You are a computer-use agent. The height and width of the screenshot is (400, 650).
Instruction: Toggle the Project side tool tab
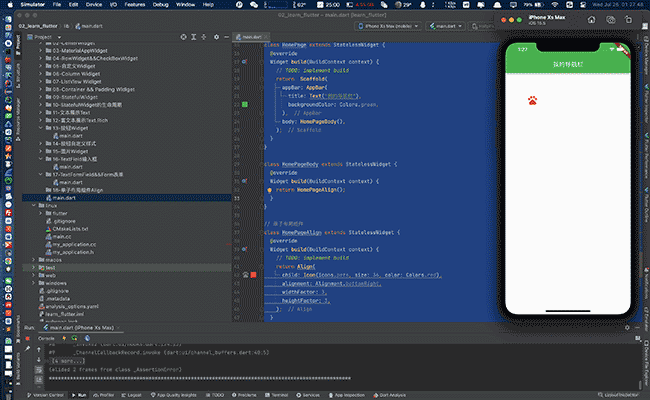(x=18, y=44)
